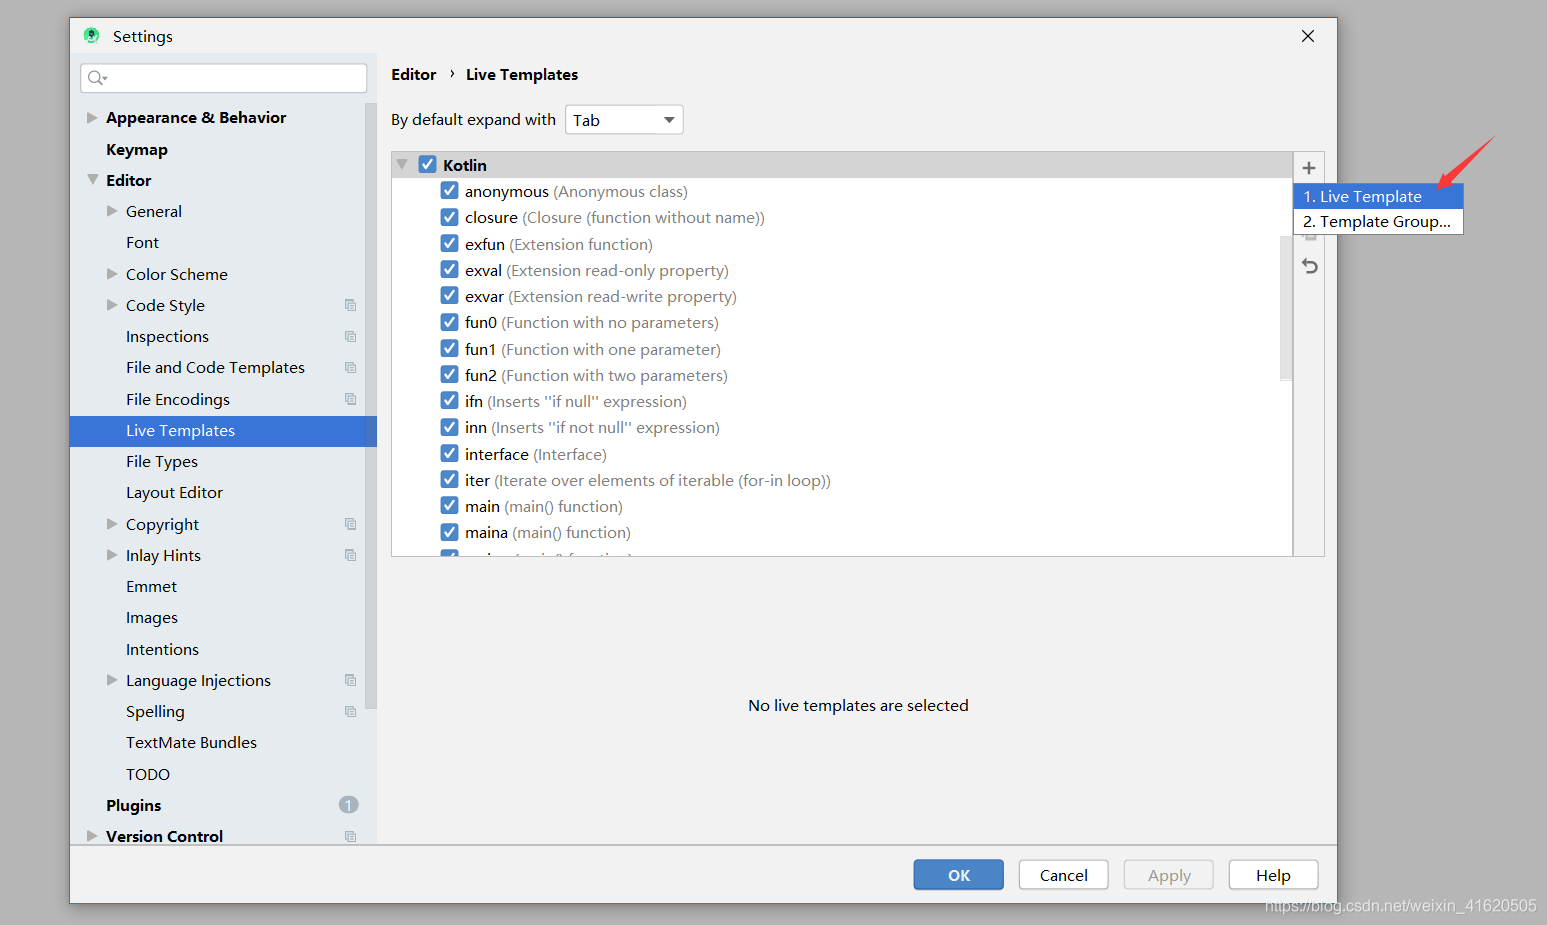Toggle the ifn template checkbox

pyautogui.click(x=449, y=400)
